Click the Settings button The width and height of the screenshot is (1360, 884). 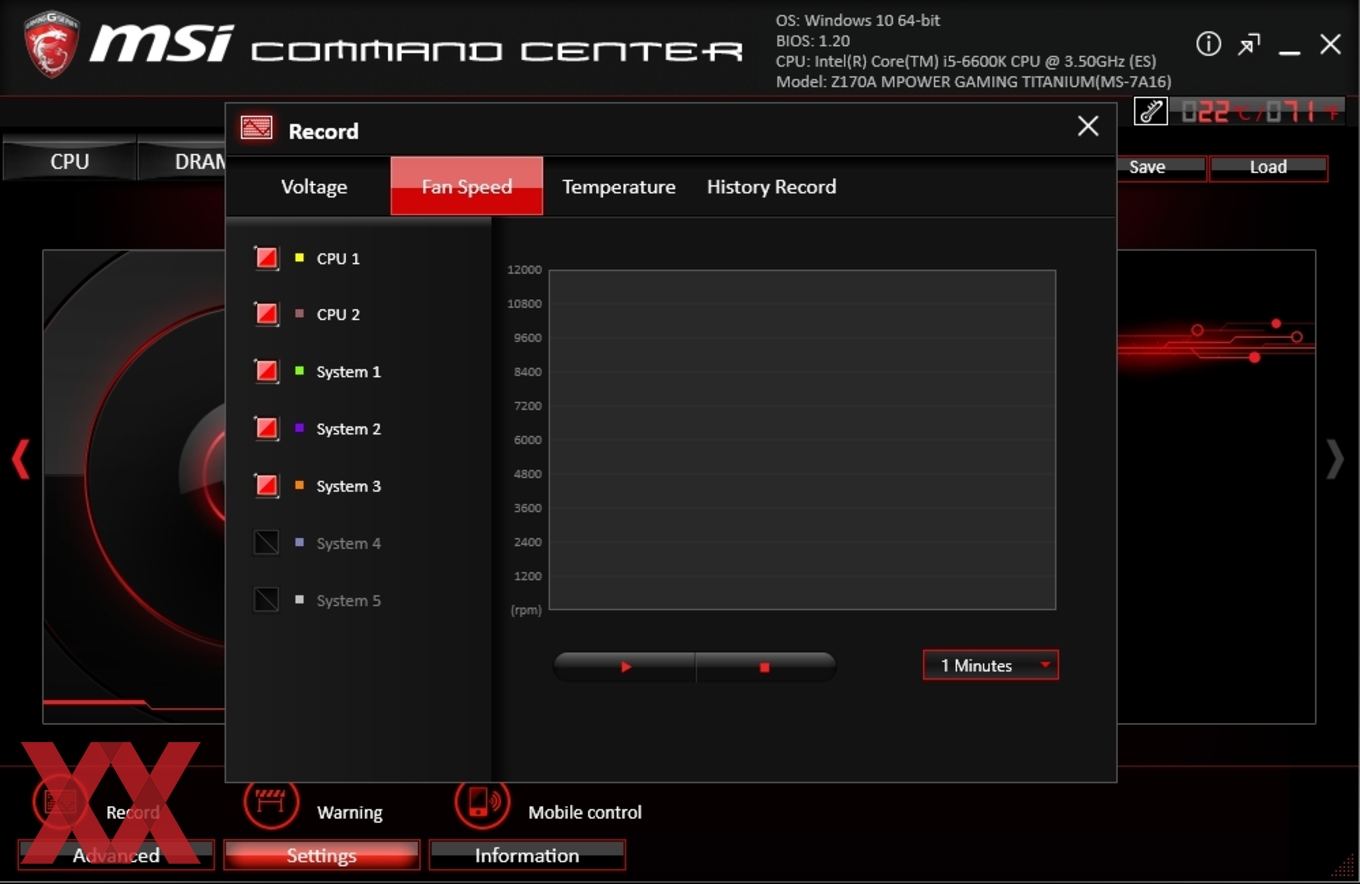pos(321,855)
